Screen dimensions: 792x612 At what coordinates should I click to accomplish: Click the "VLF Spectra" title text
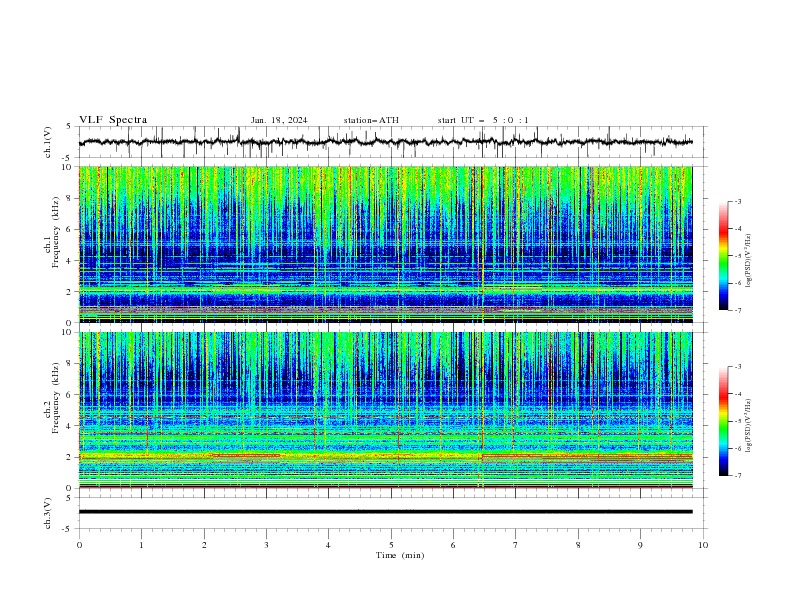click(113, 120)
